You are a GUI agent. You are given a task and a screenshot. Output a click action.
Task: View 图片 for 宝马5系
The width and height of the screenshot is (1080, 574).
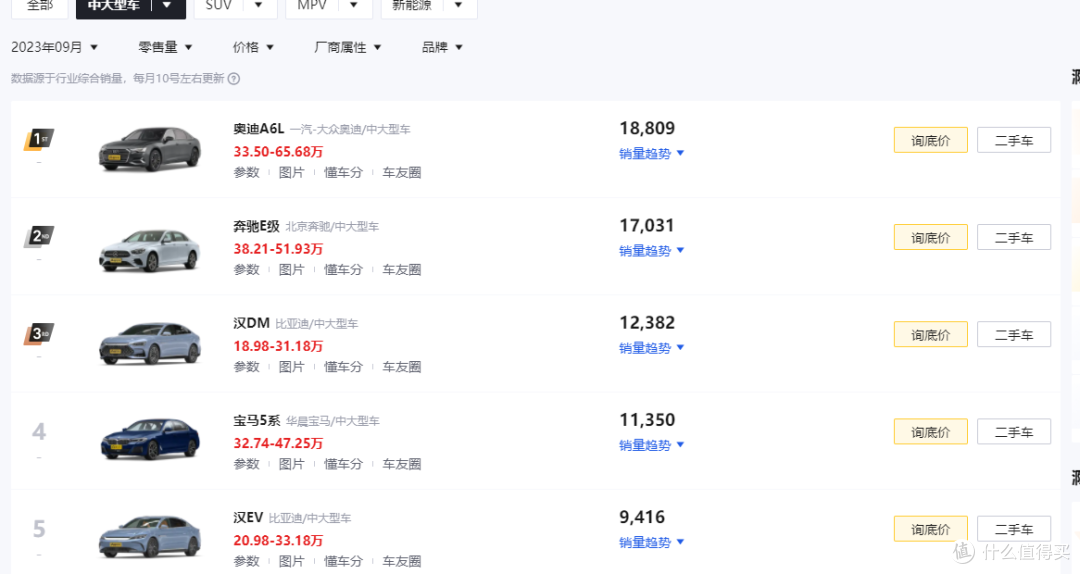pos(291,464)
